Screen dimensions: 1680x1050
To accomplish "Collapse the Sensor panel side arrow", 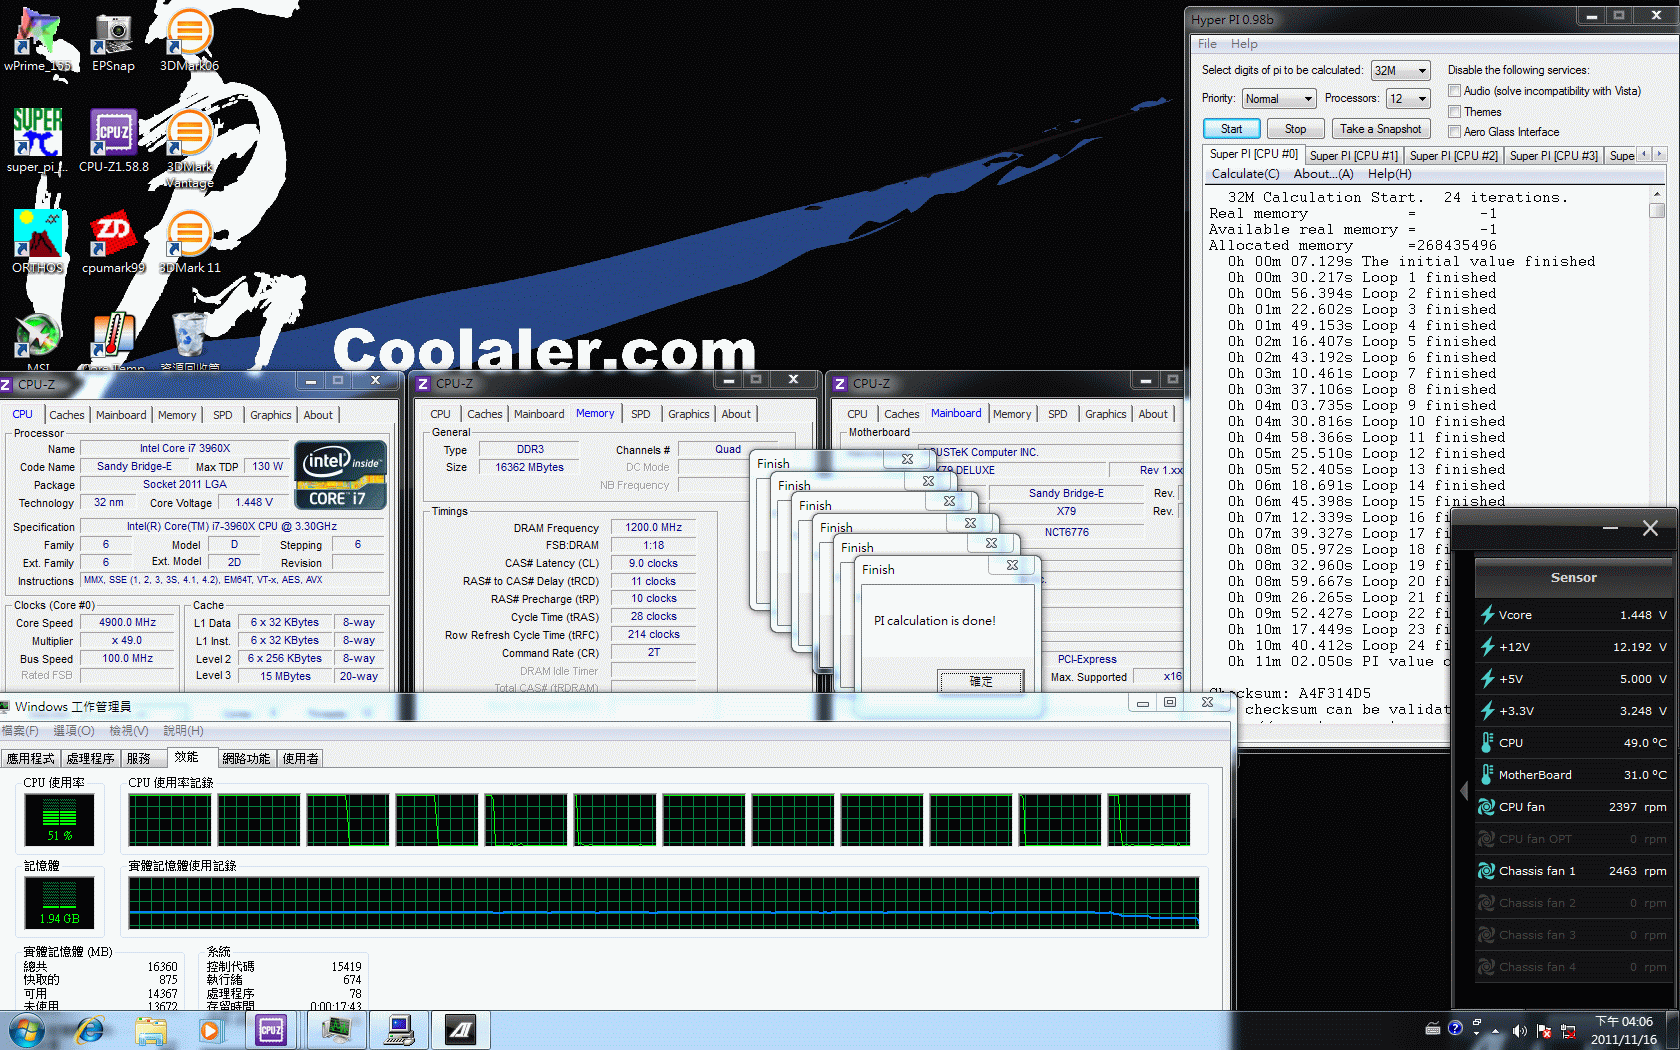I will click(1464, 791).
